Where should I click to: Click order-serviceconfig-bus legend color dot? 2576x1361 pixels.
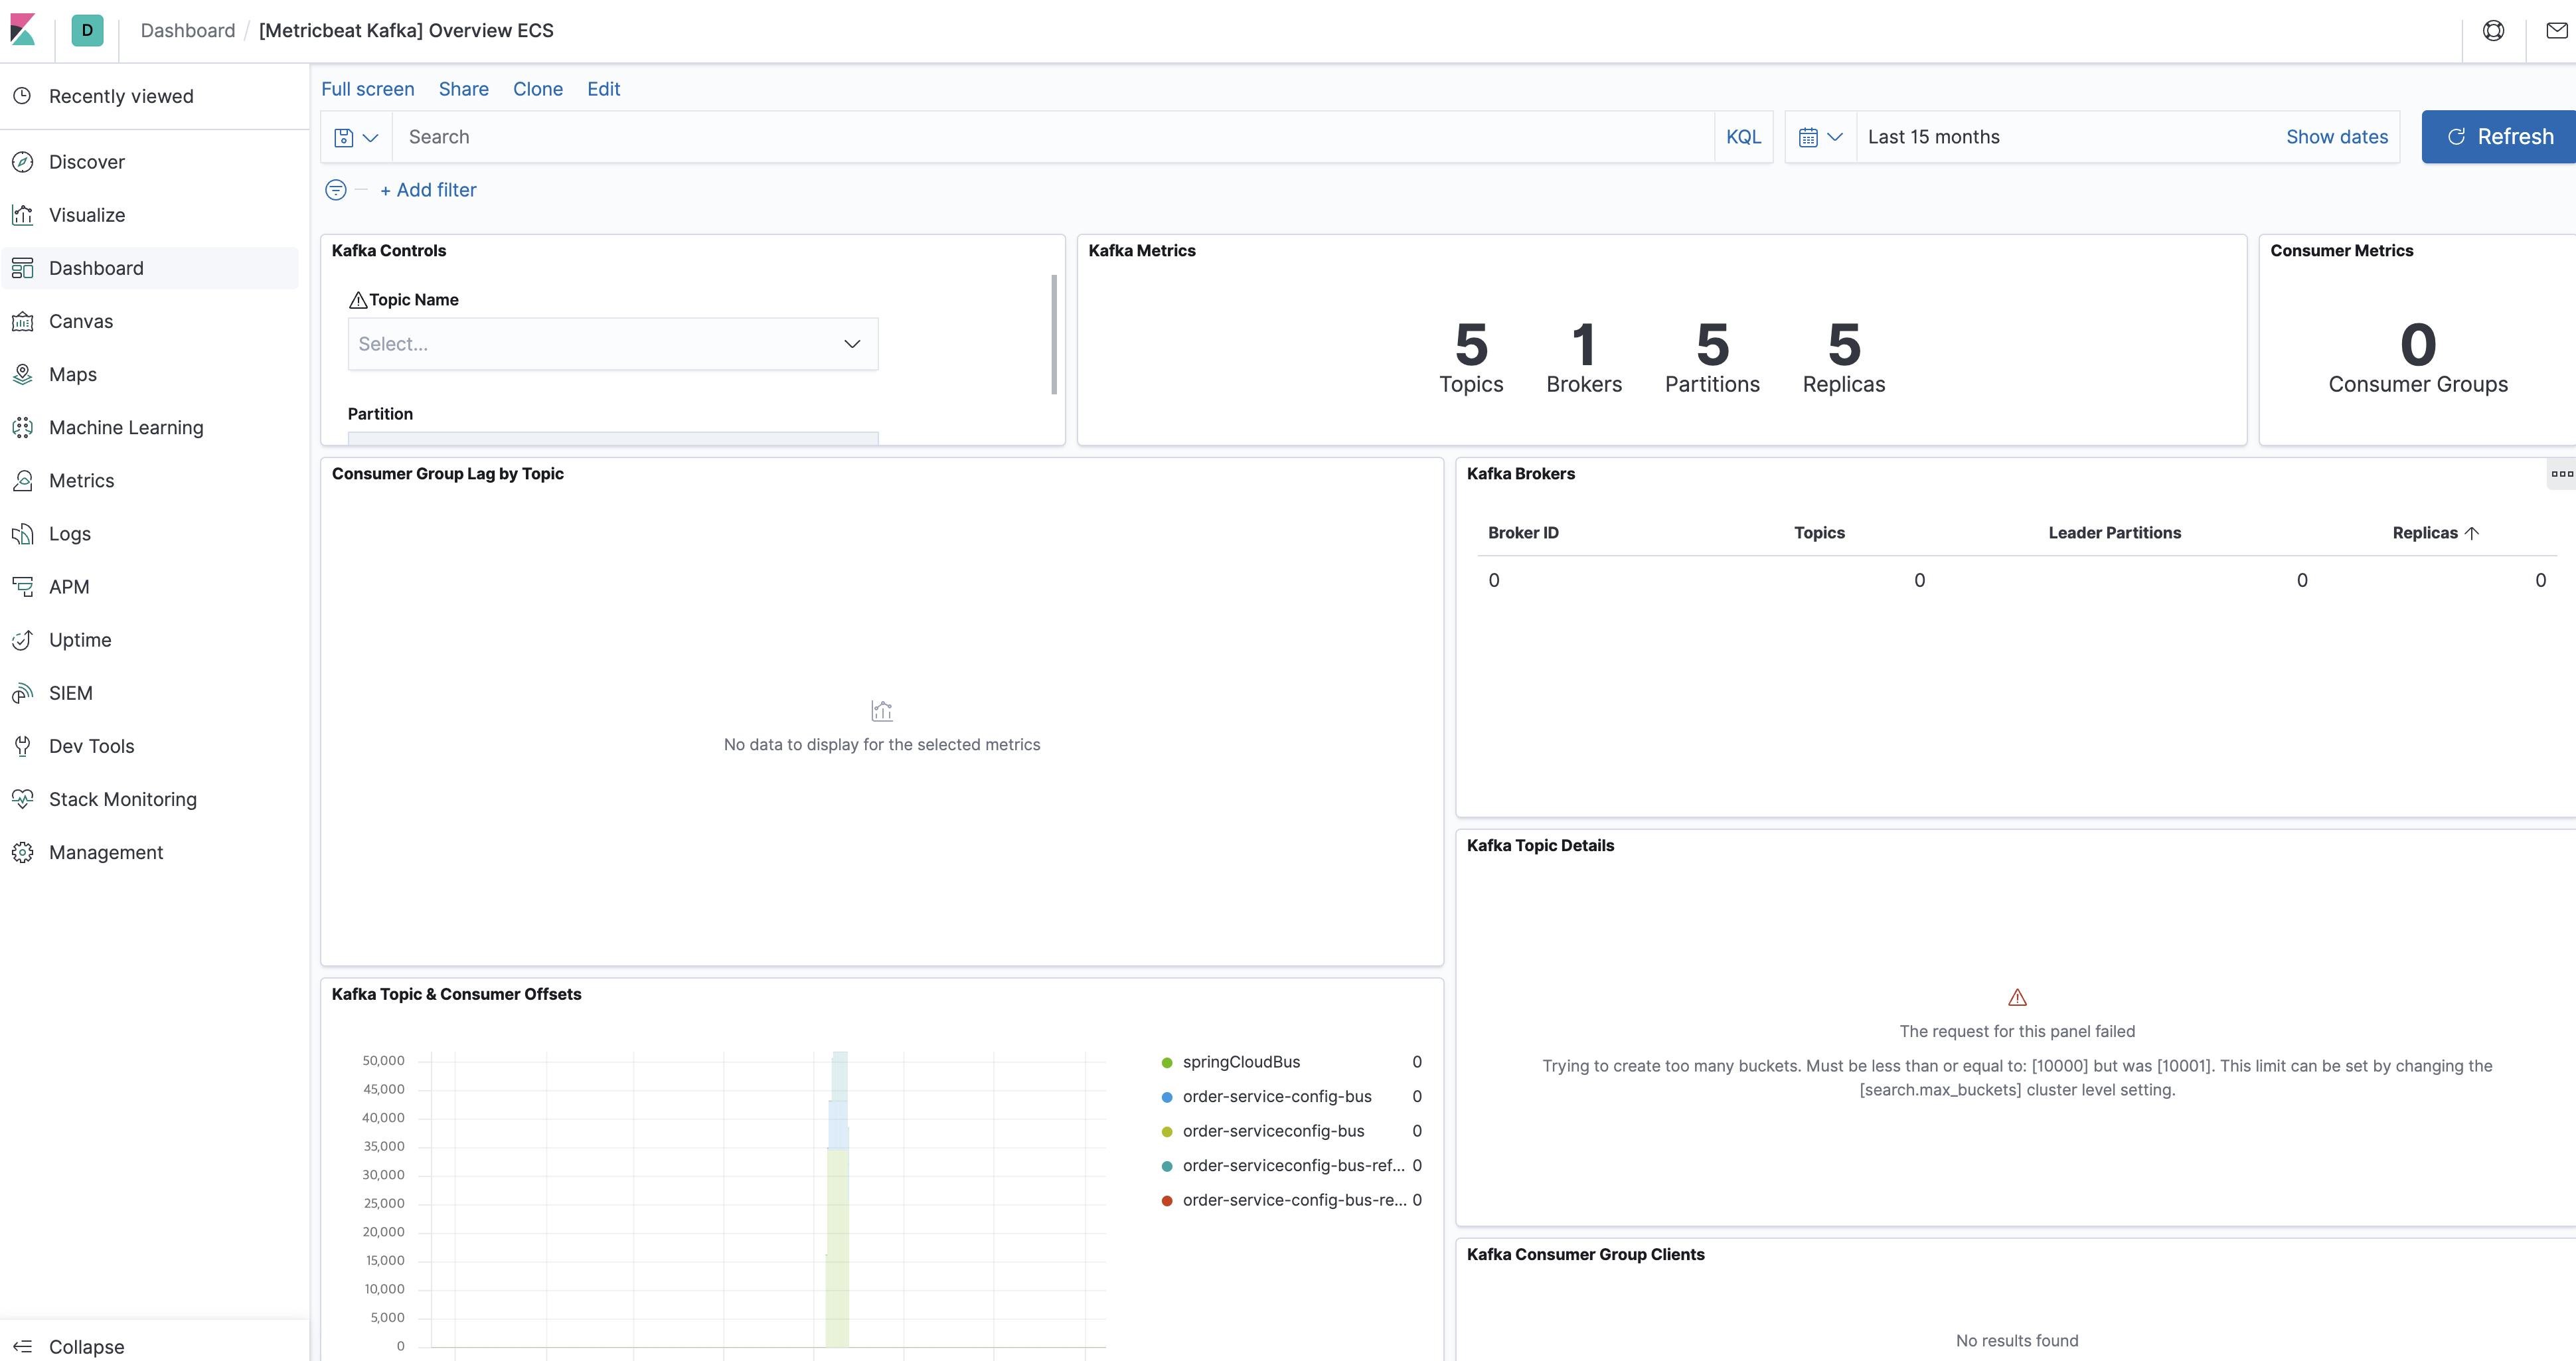(x=1166, y=1131)
